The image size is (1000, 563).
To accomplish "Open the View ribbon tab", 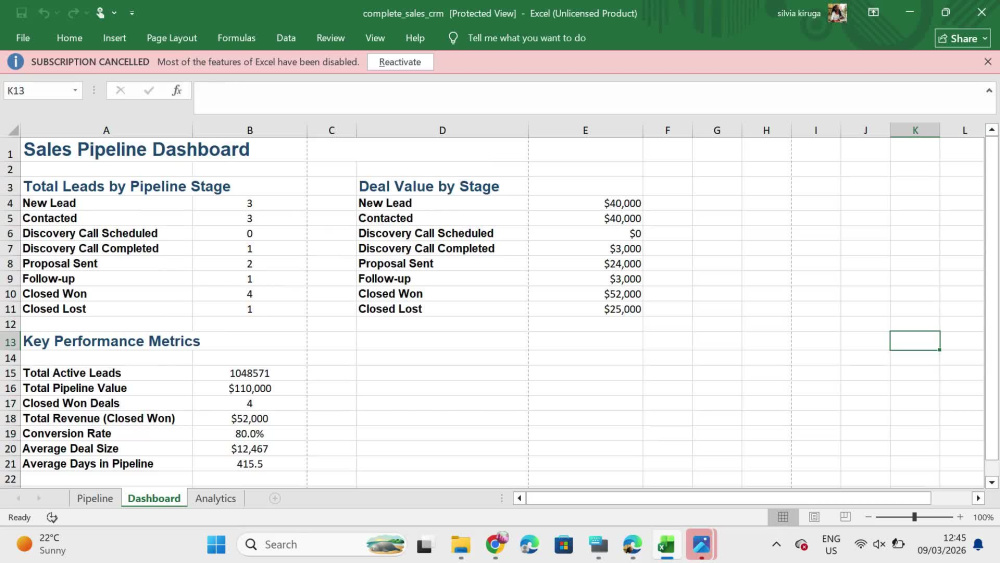I will pyautogui.click(x=375, y=38).
